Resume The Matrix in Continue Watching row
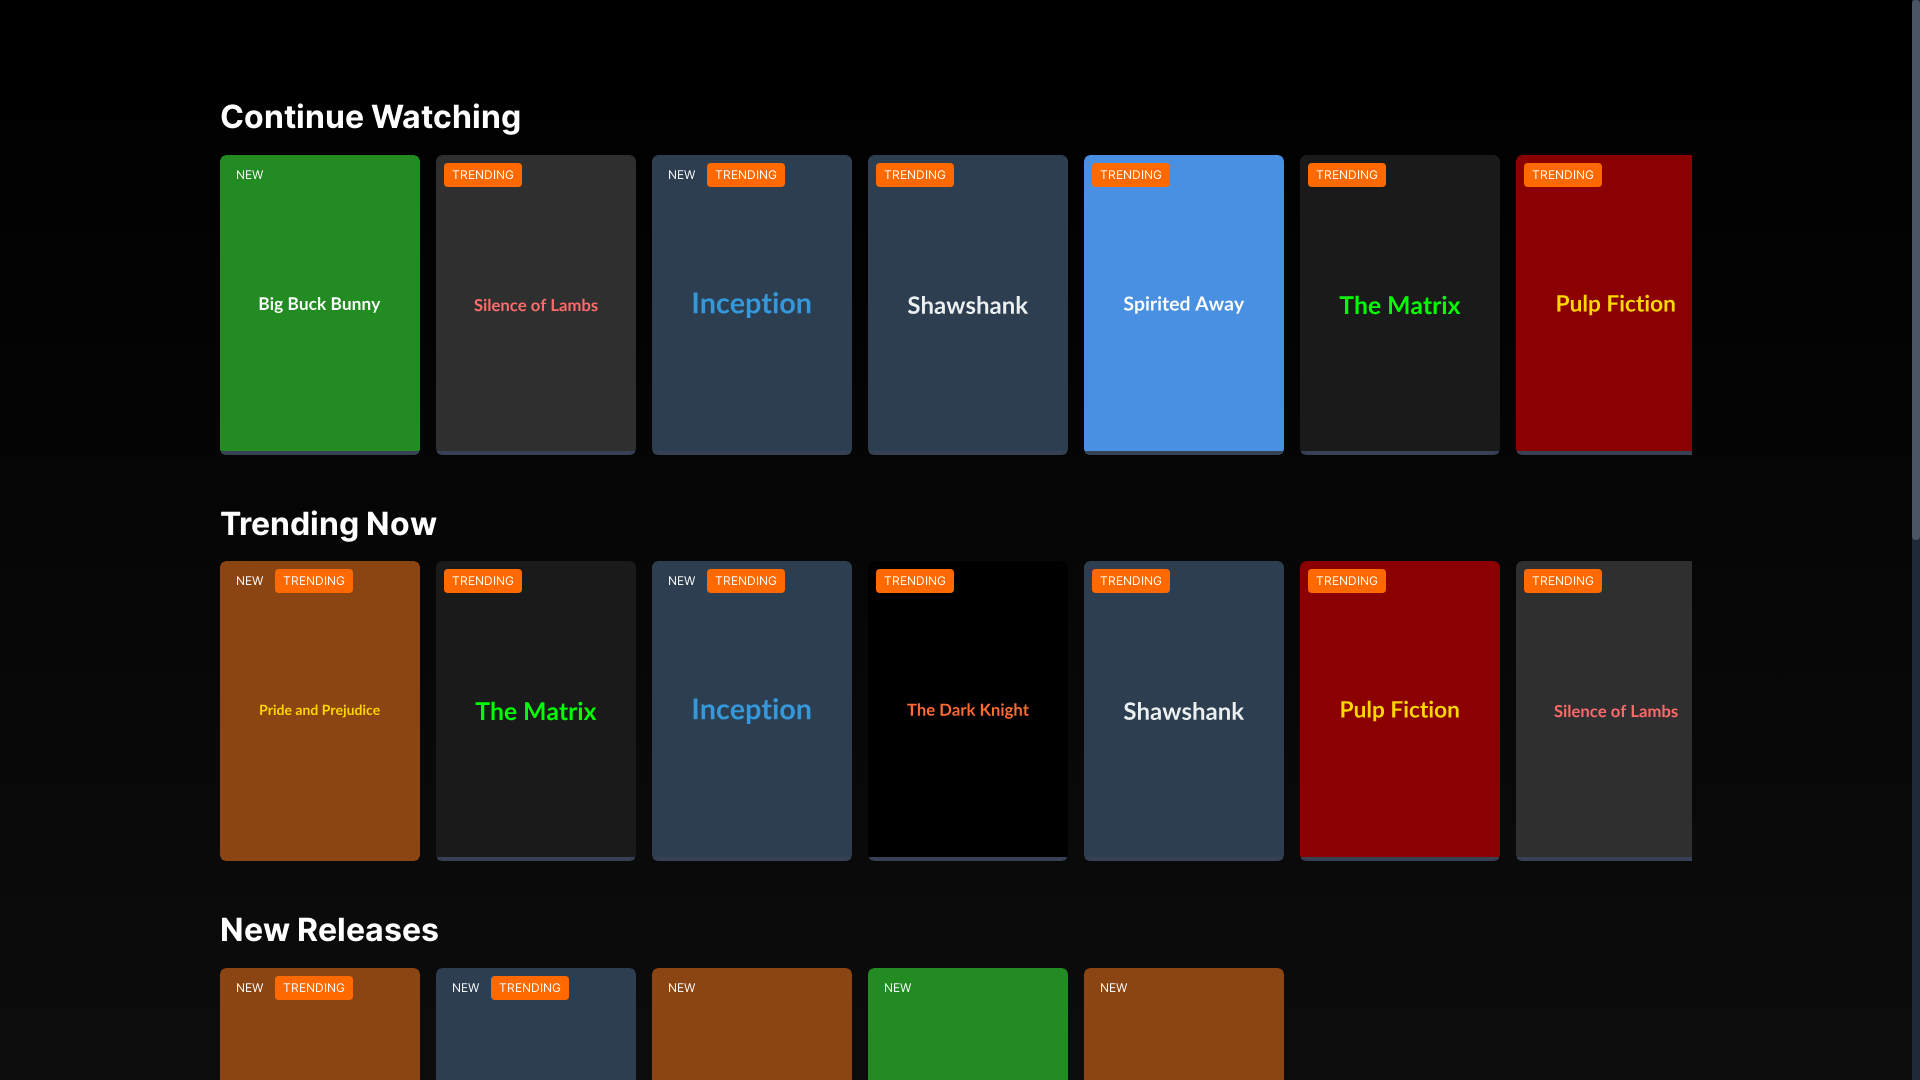The height and width of the screenshot is (1080, 1920). pyautogui.click(x=1400, y=304)
